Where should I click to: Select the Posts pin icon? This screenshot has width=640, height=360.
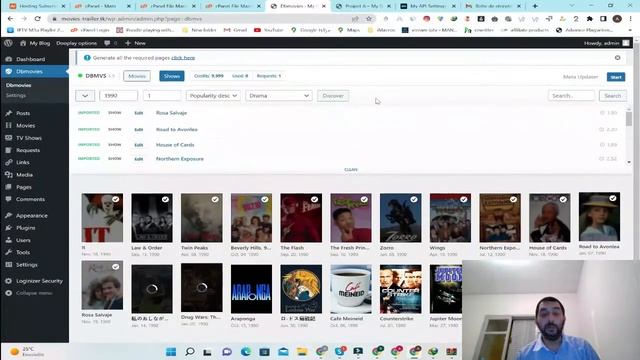(x=9, y=113)
